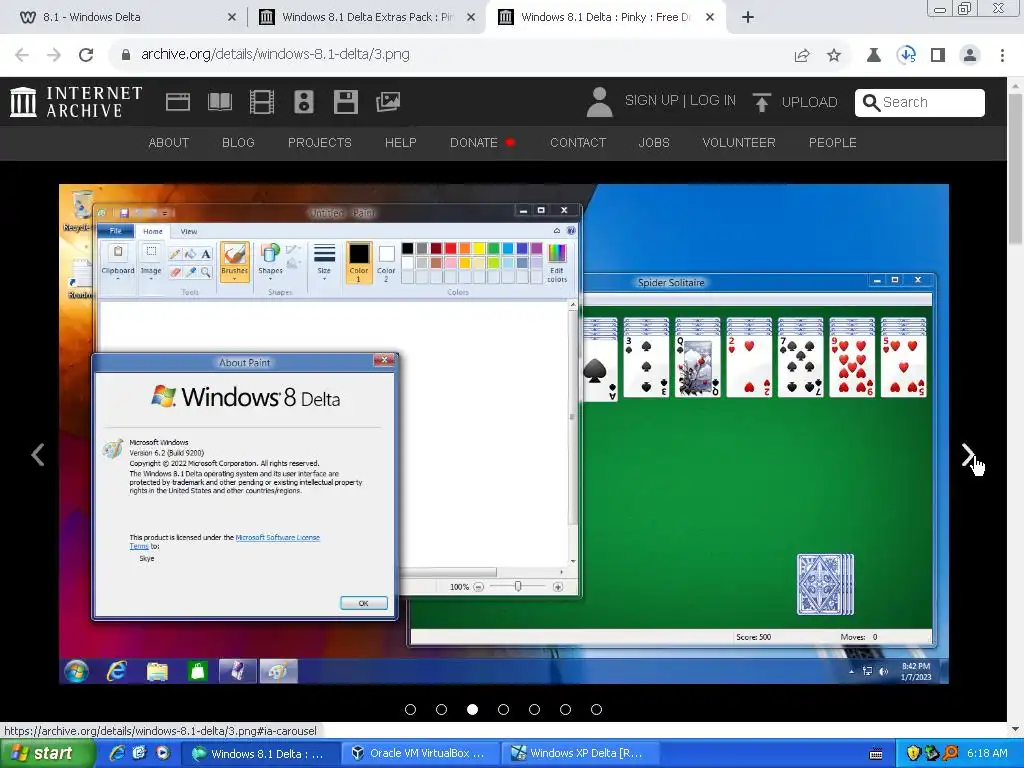
Task: Launch media player from XP quick launch
Action: [163, 753]
